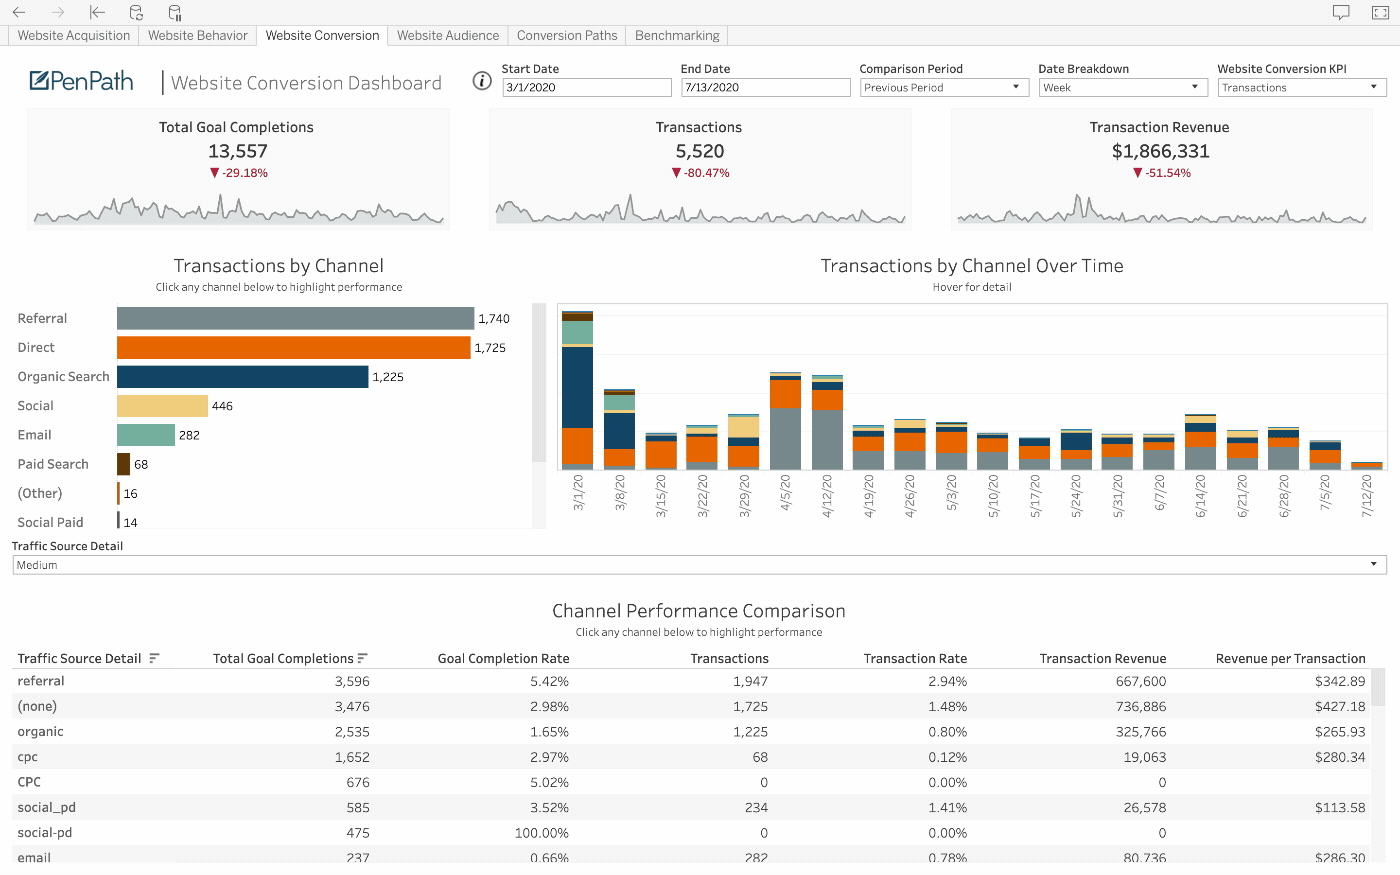Click the Direct channel label

pos(36,347)
